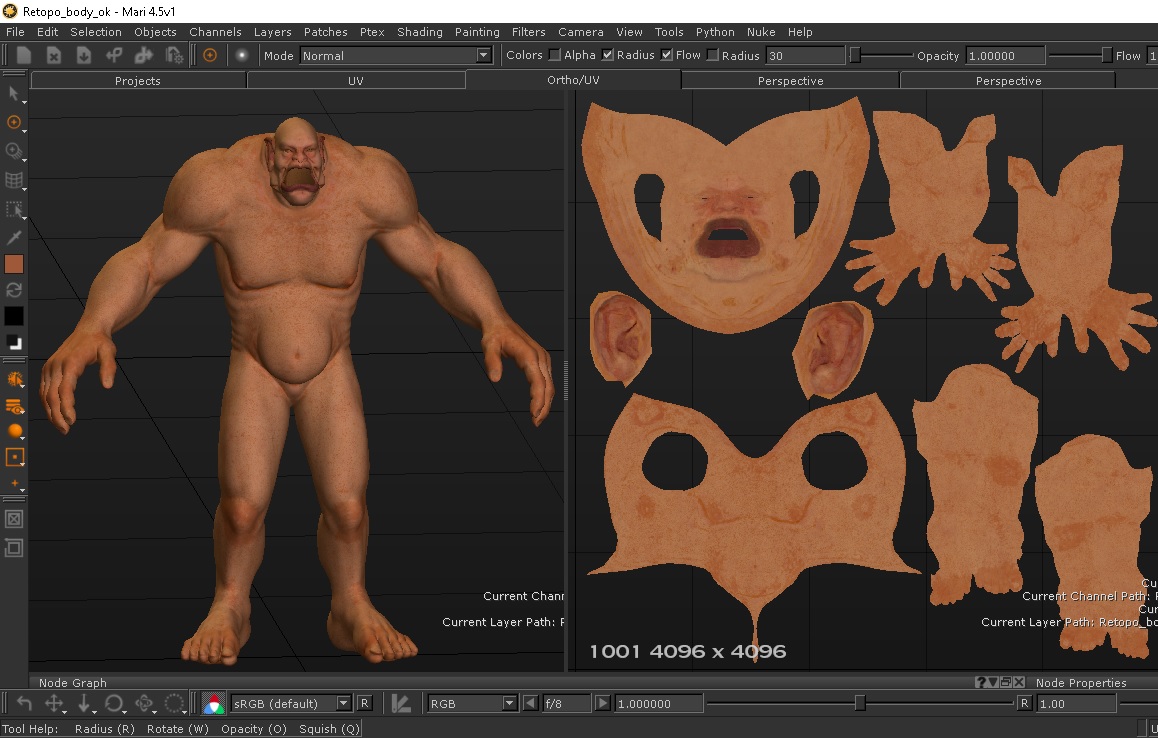Click the orange paint-through selection icon

pyautogui.click(x=15, y=380)
